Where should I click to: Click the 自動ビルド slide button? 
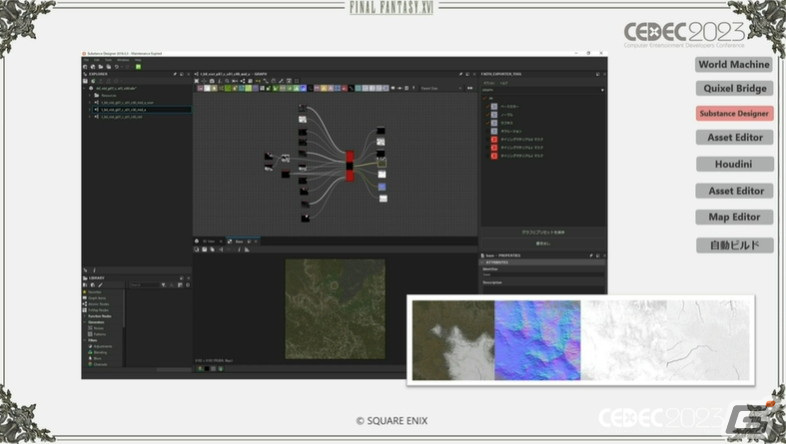(734, 245)
